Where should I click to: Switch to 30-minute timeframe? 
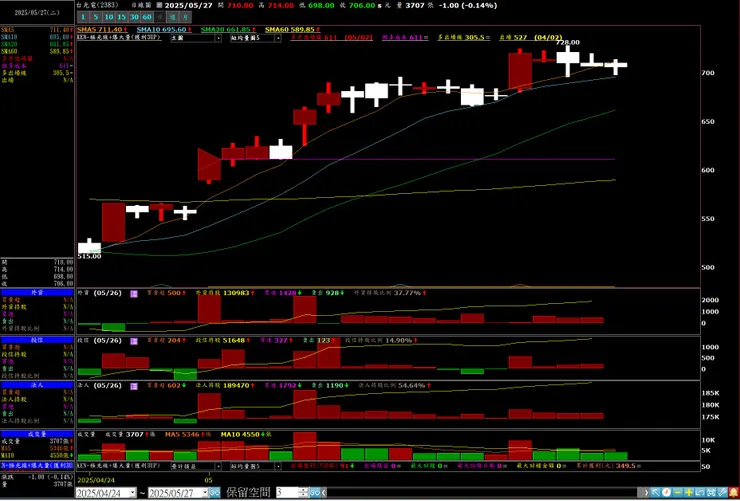(x=135, y=17)
